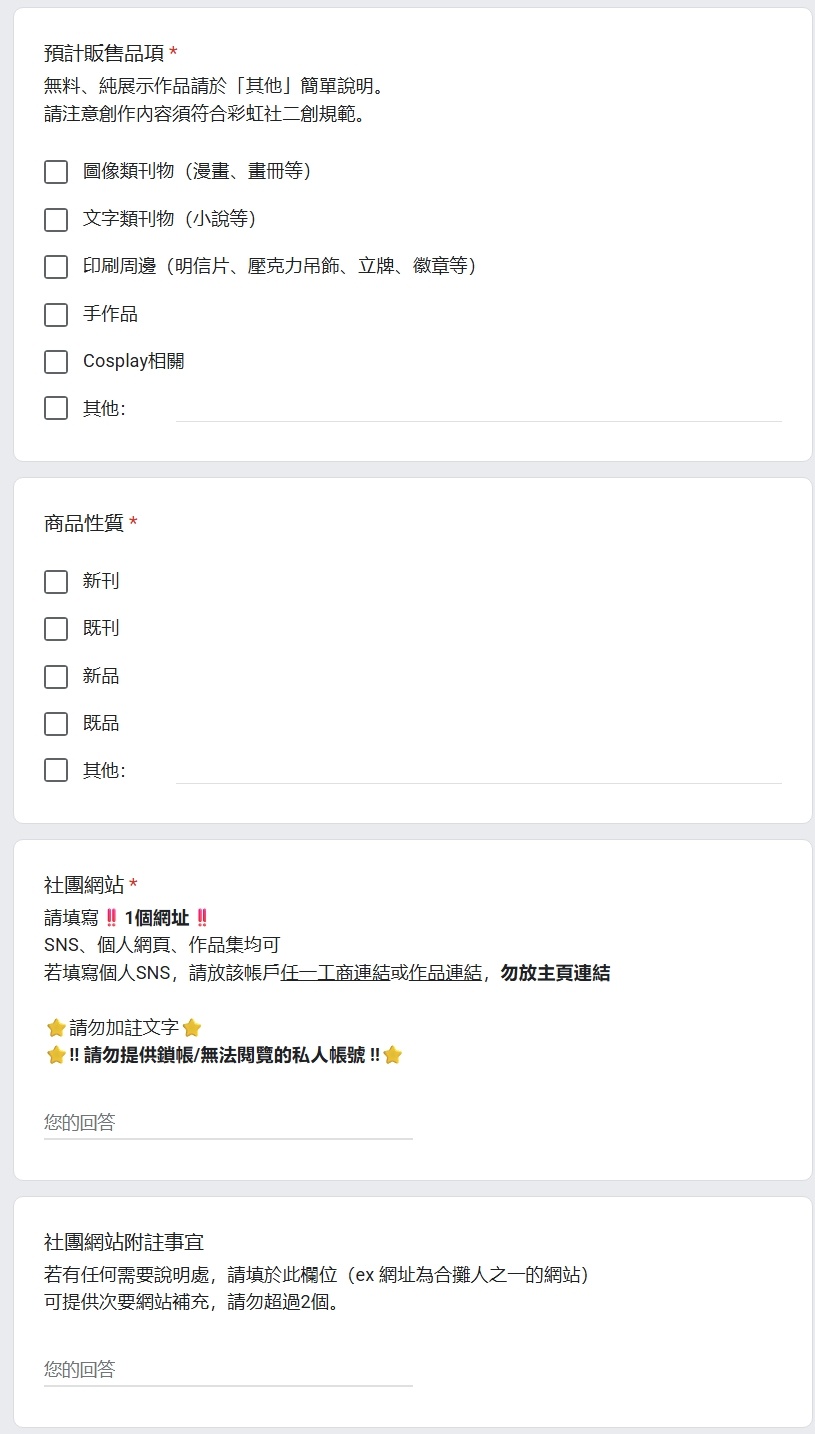Check the 新刊 checkbox
Screen dimensions: 815x1434
(56, 582)
